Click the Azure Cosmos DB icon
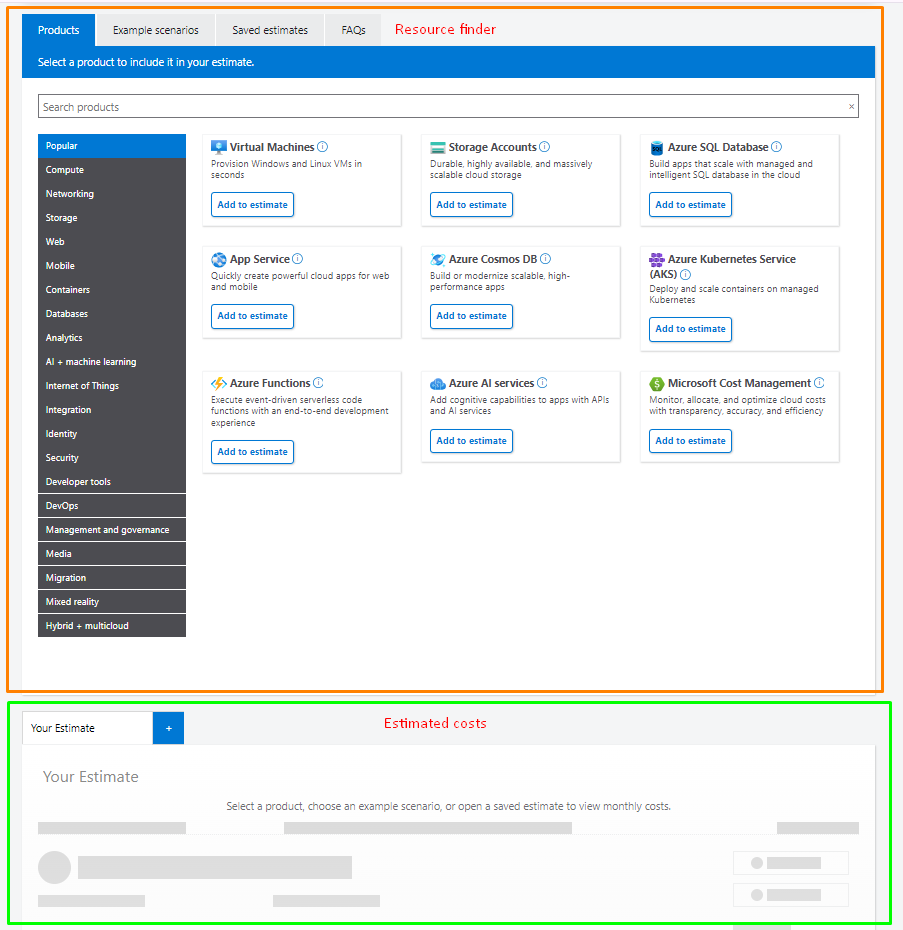 point(437,259)
